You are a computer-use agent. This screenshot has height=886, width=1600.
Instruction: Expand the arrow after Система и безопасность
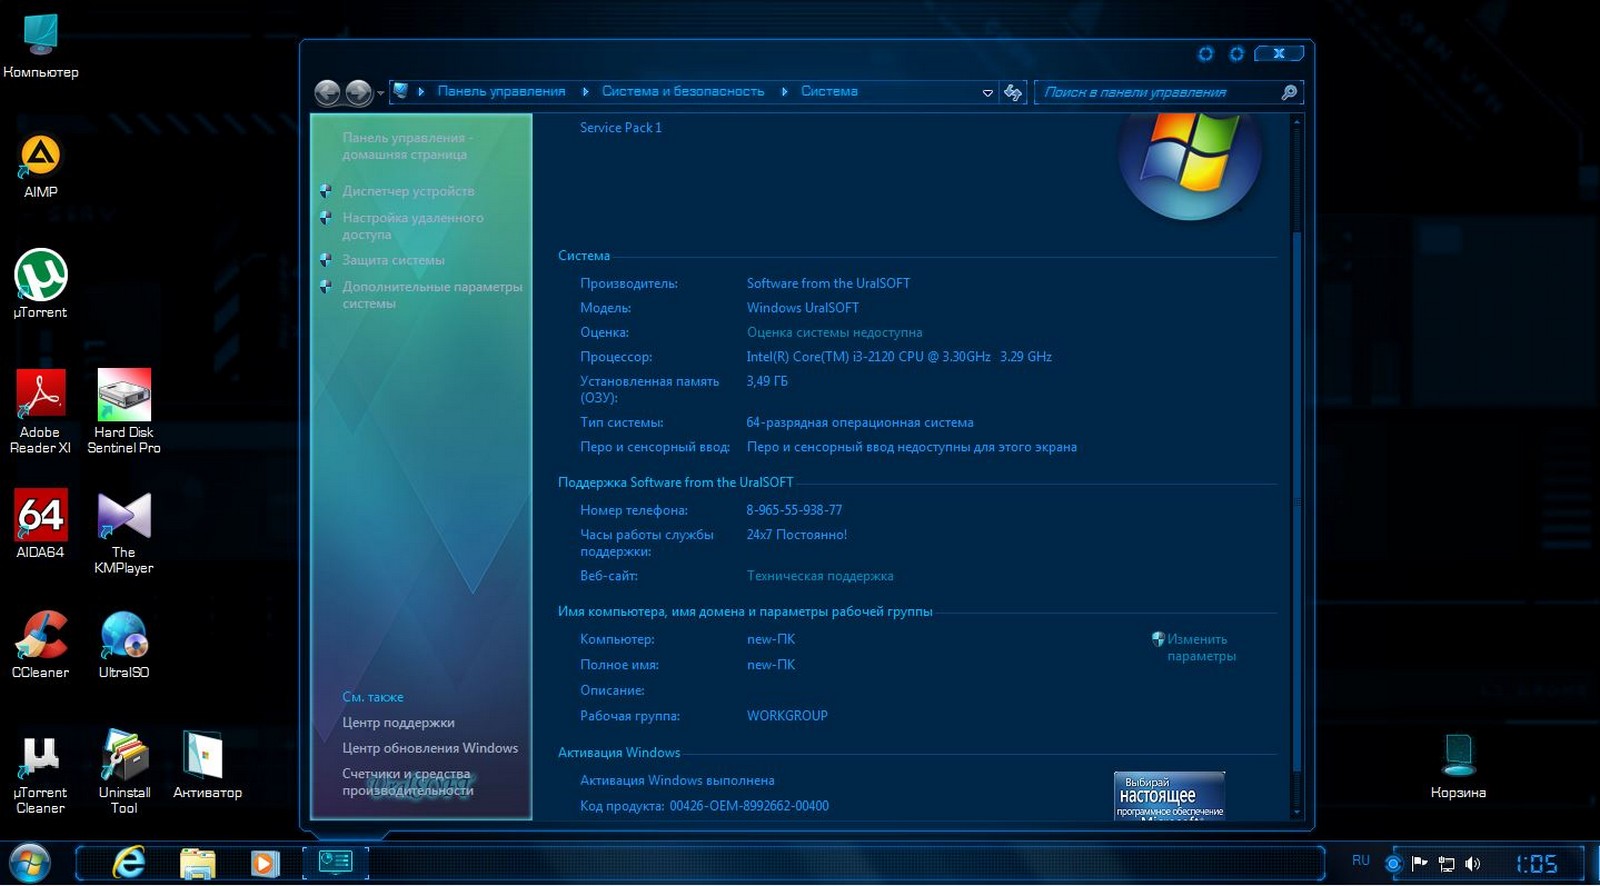pos(784,91)
